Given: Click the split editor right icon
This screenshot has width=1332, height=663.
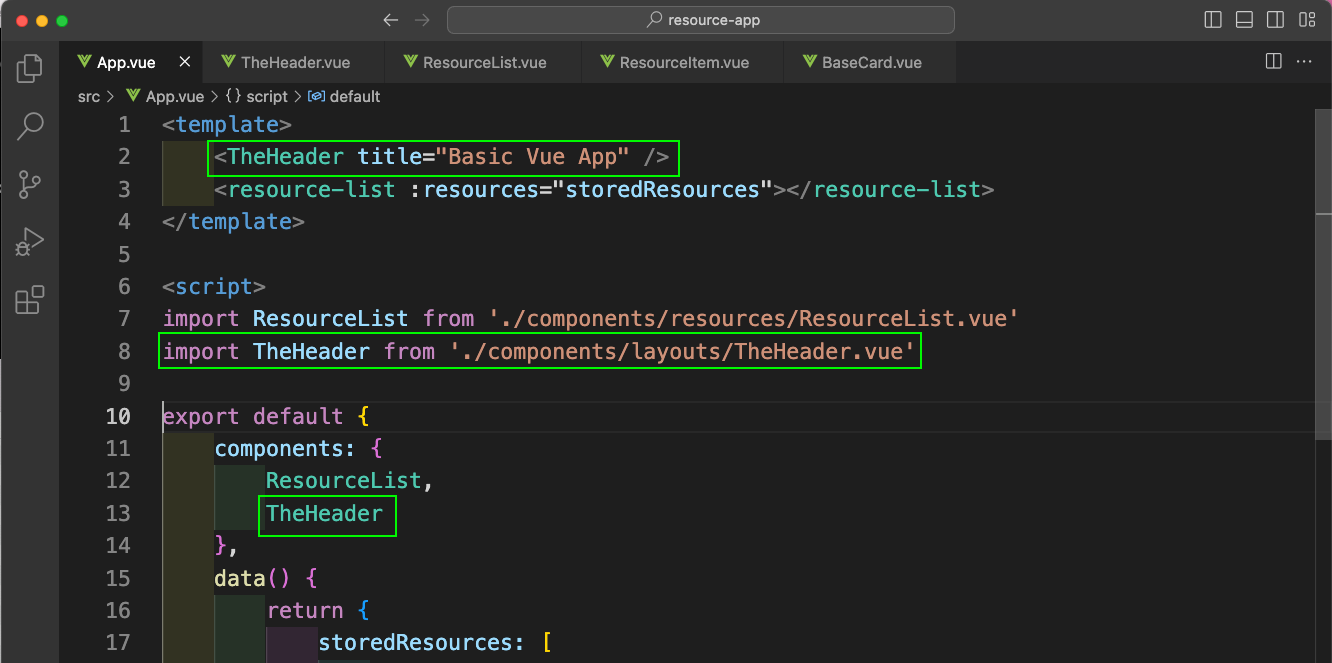Looking at the screenshot, I should [1274, 61].
